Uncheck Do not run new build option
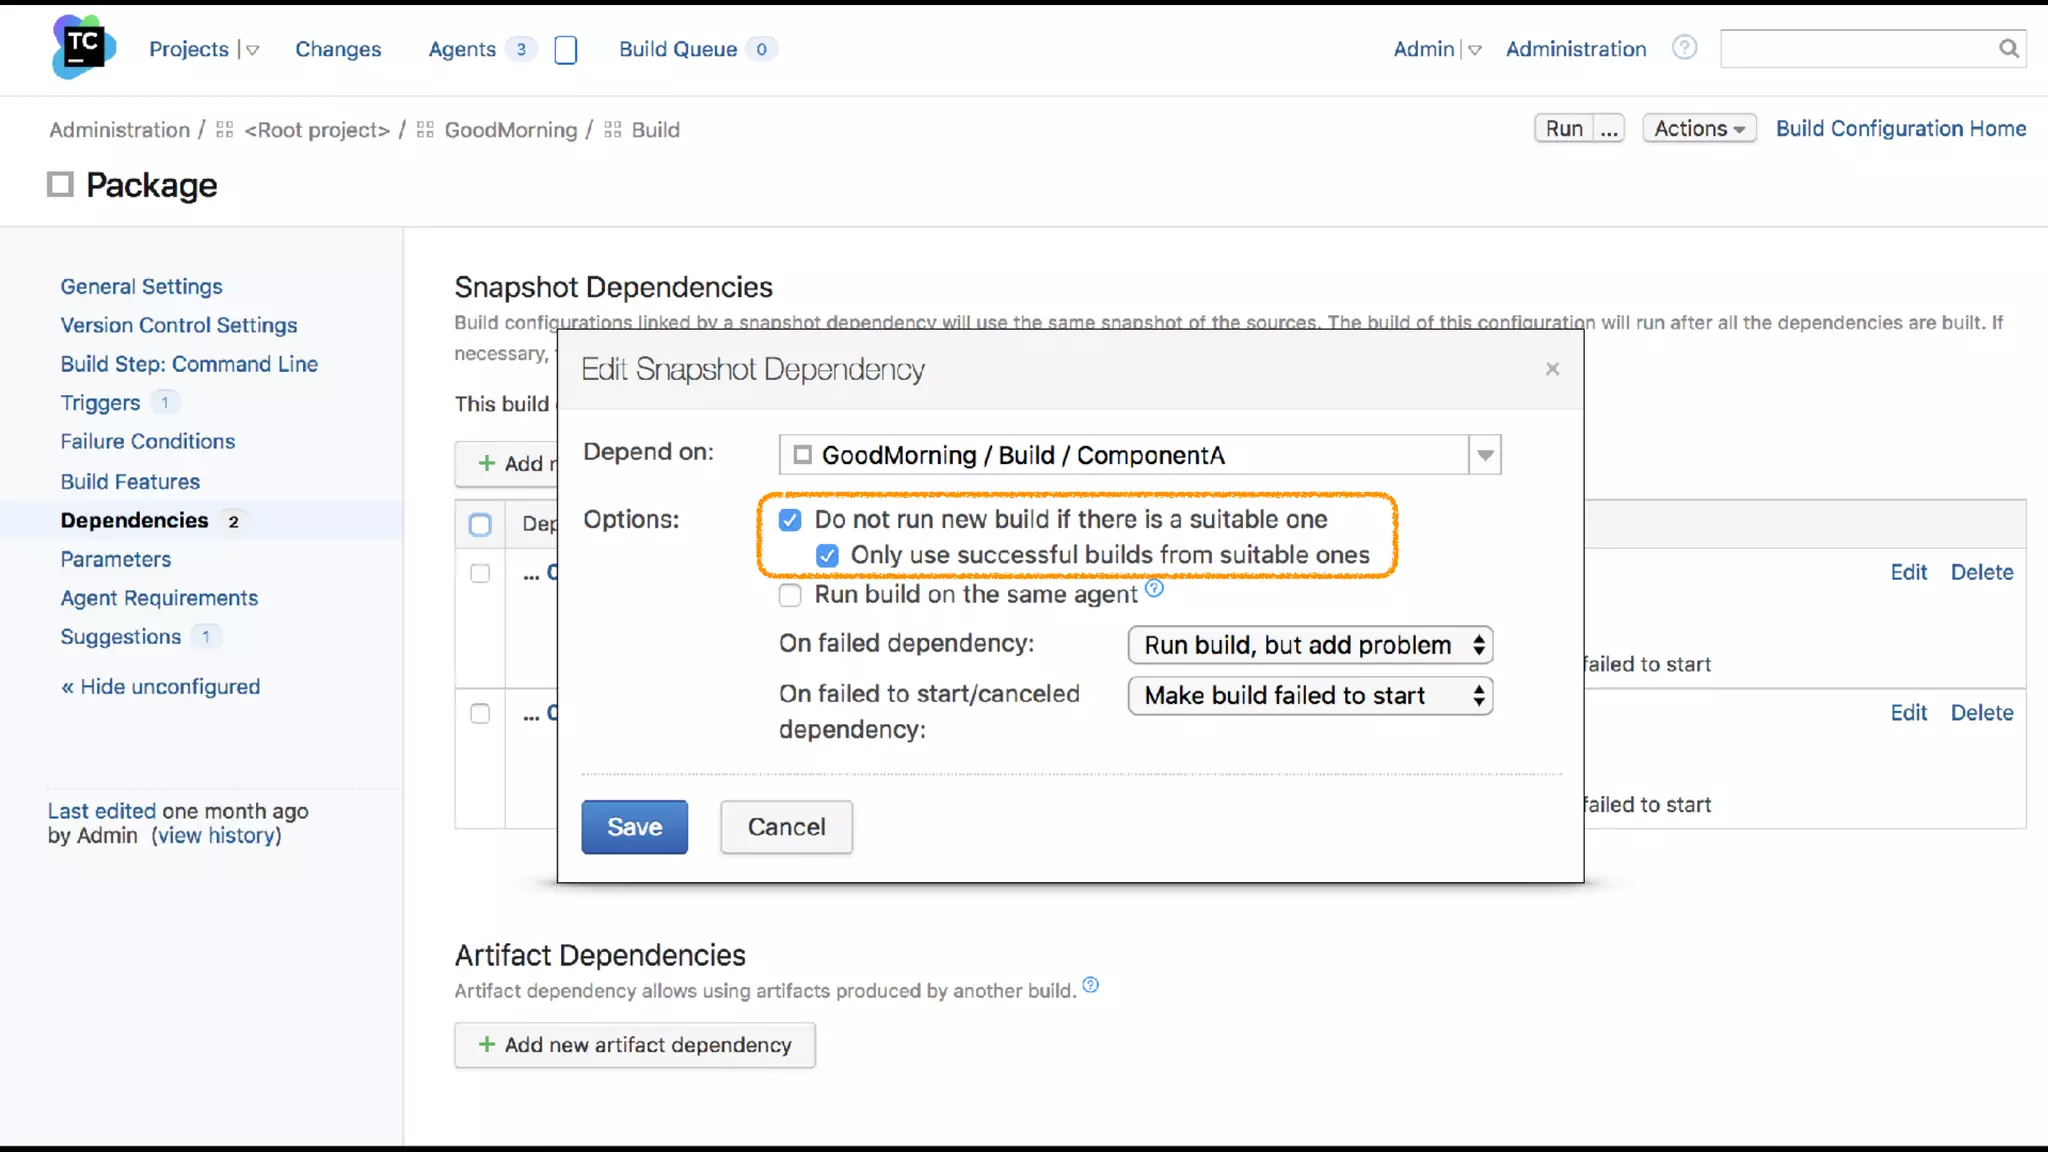The height and width of the screenshot is (1152, 2048). [790, 520]
